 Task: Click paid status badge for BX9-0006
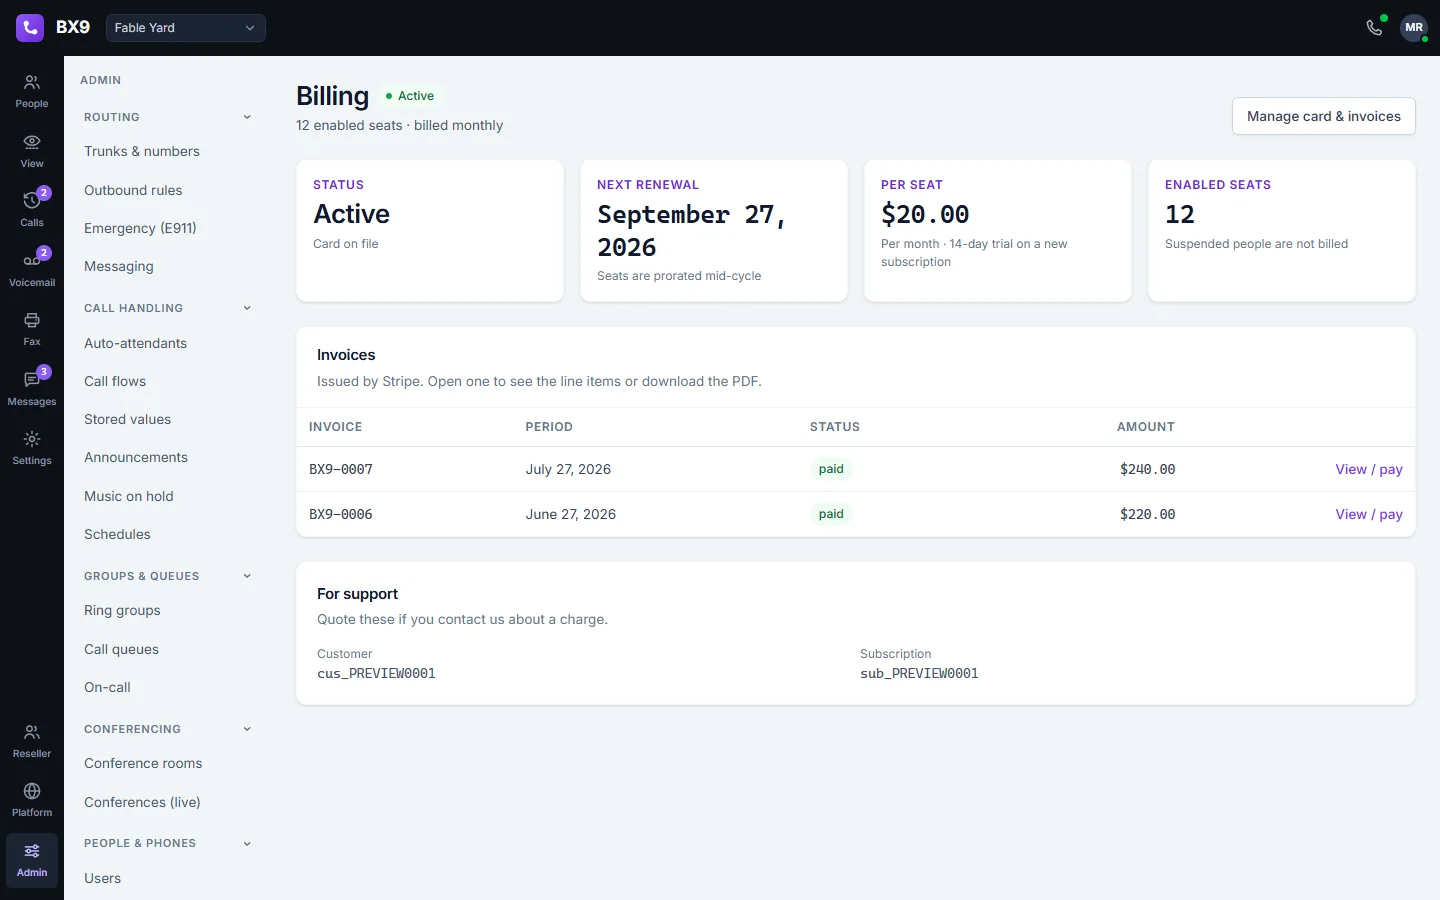[x=831, y=514]
